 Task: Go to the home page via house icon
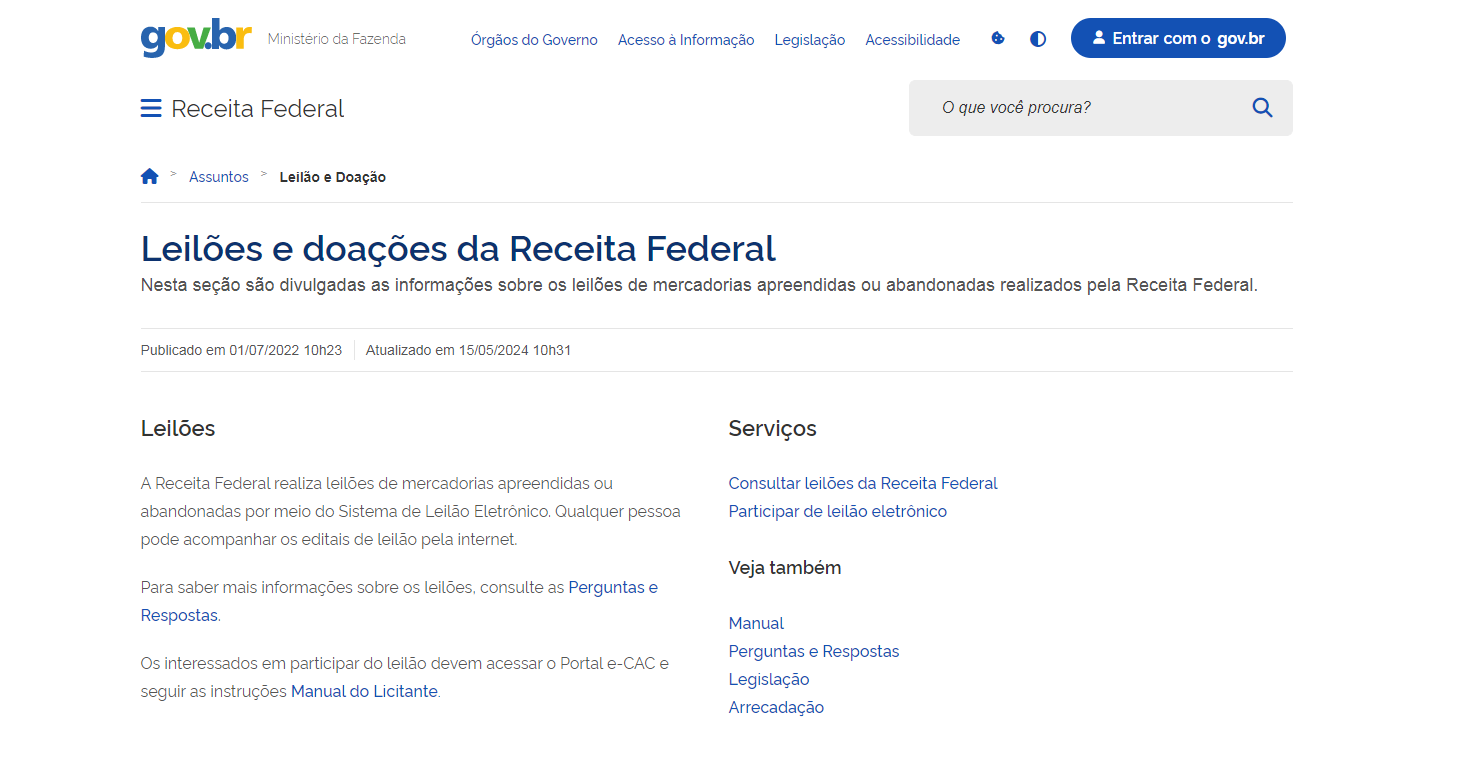(x=150, y=177)
